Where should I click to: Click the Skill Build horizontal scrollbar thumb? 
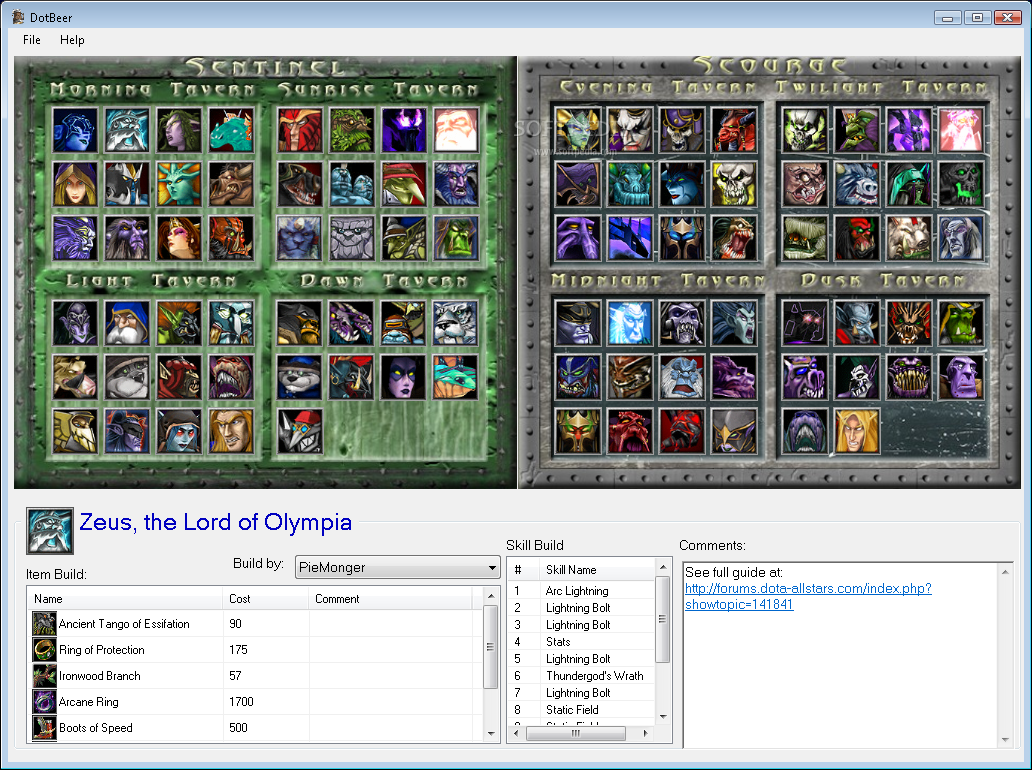[576, 733]
